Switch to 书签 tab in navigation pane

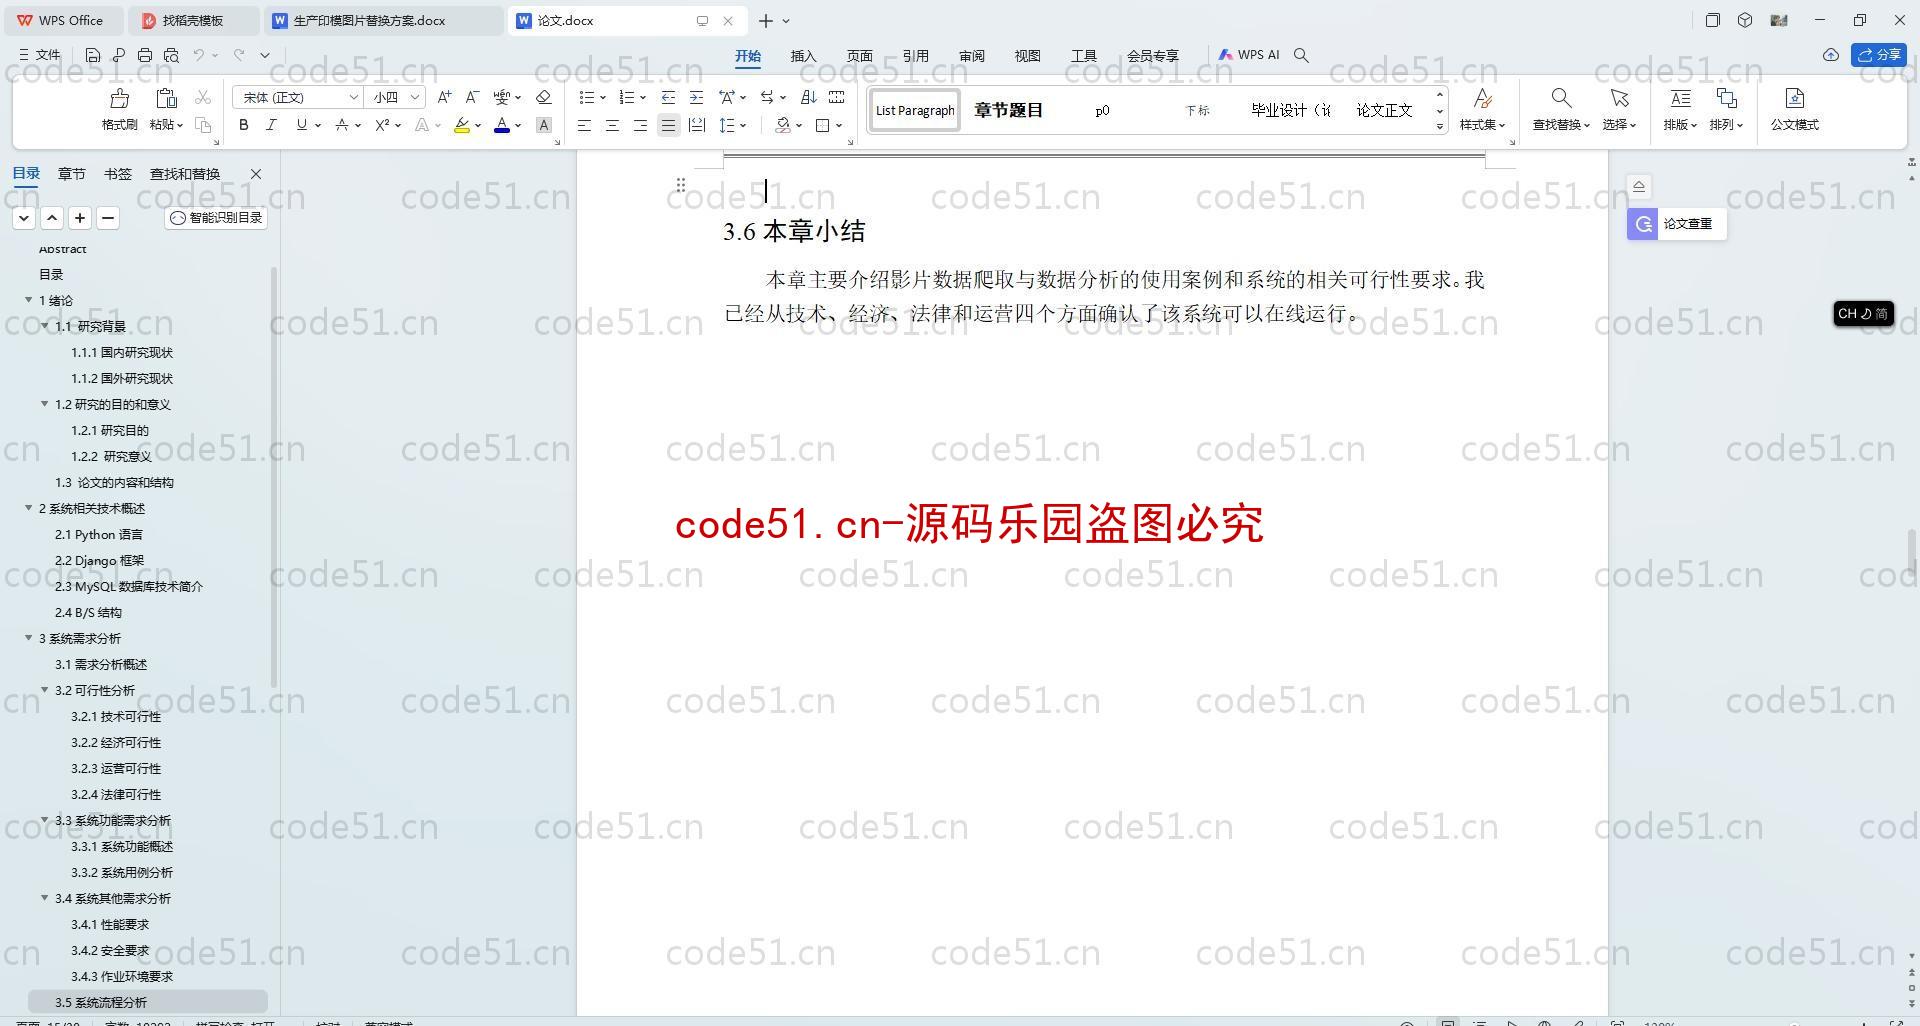(117, 174)
